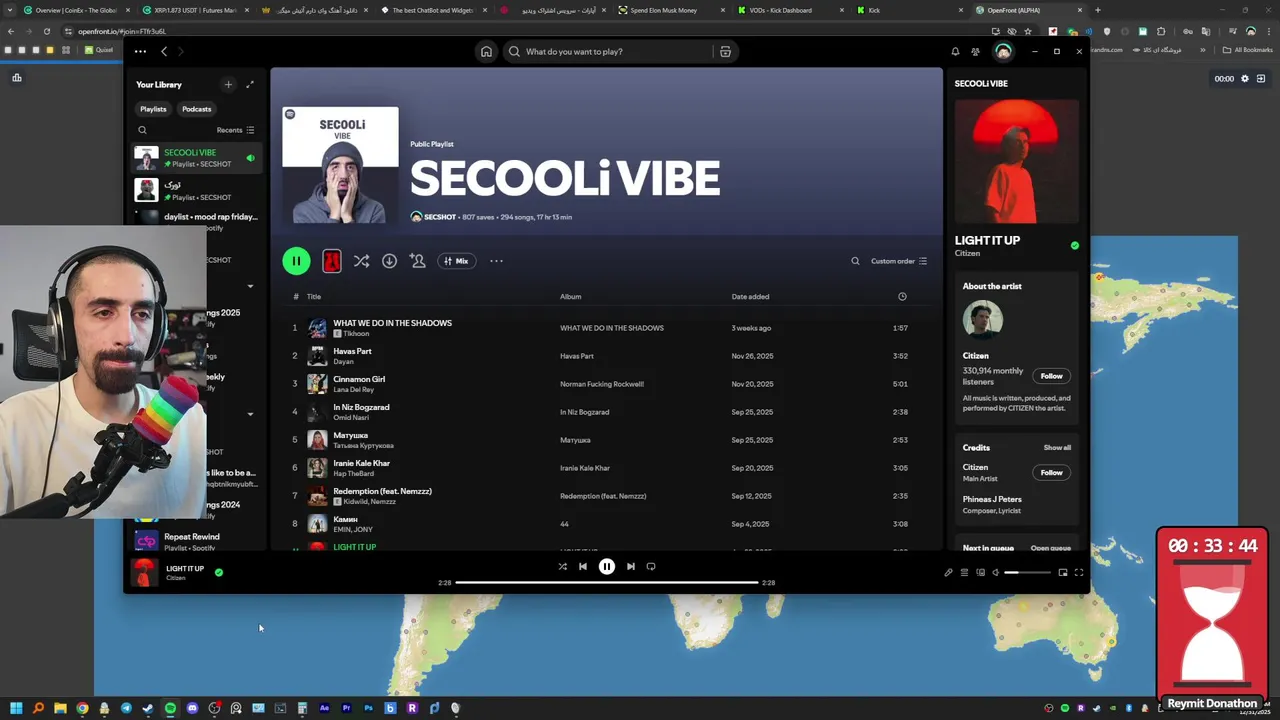Toggle liked check for LIGHT IT UP in player bar
Viewport: 1280px width, 720px height.
click(219, 573)
